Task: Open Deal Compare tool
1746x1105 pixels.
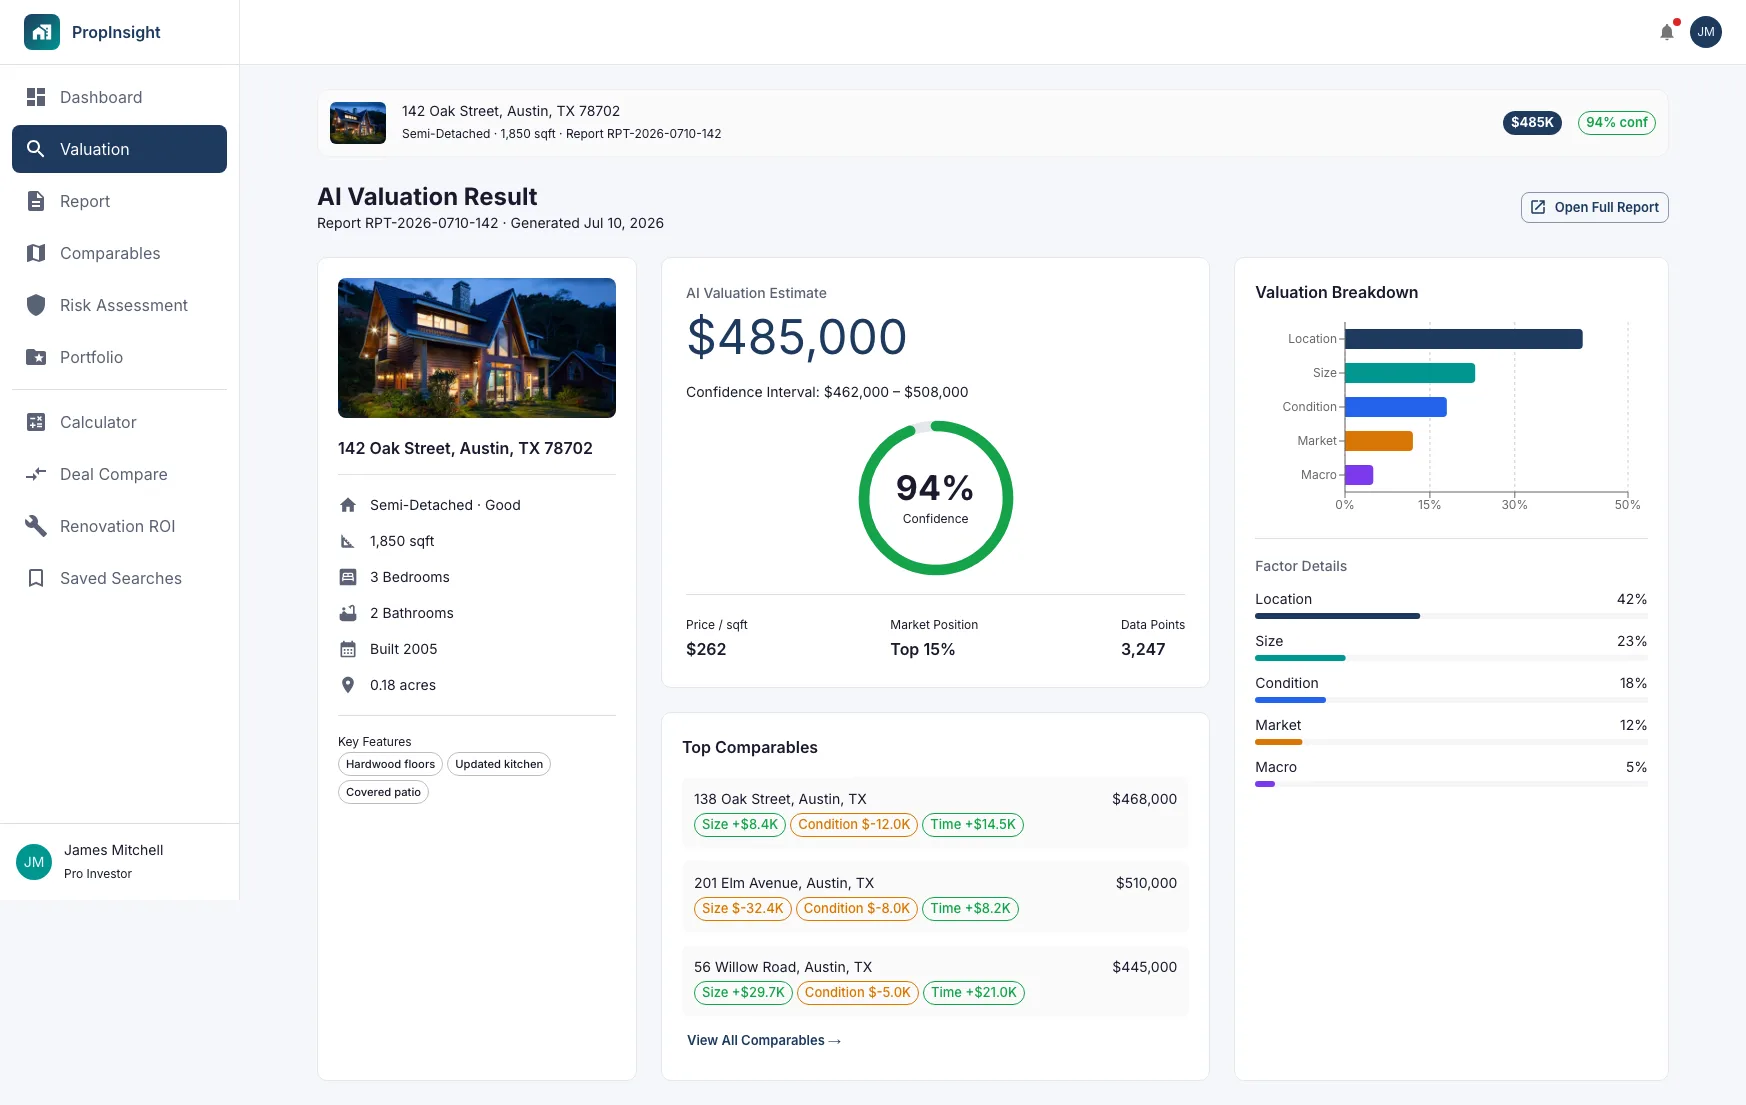Action: (x=119, y=474)
